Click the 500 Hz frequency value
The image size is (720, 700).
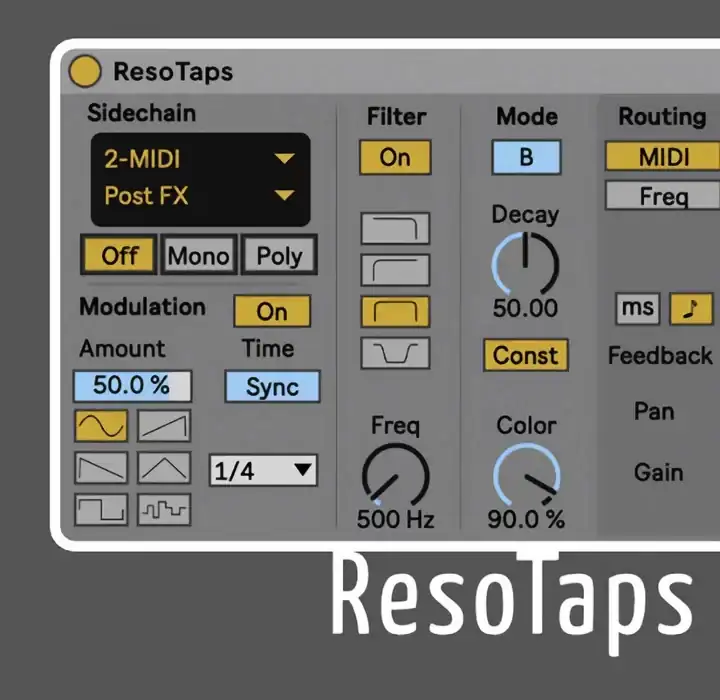395,519
